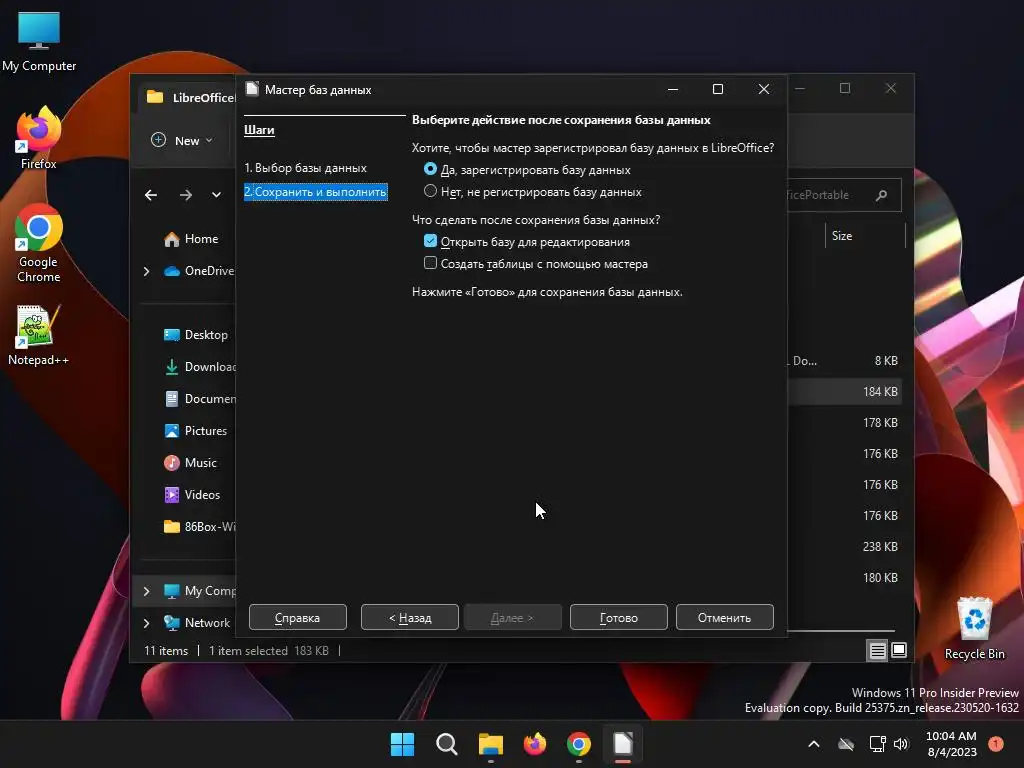The width and height of the screenshot is (1024, 768).
Task: Click the network tray icon
Action: click(x=877, y=744)
